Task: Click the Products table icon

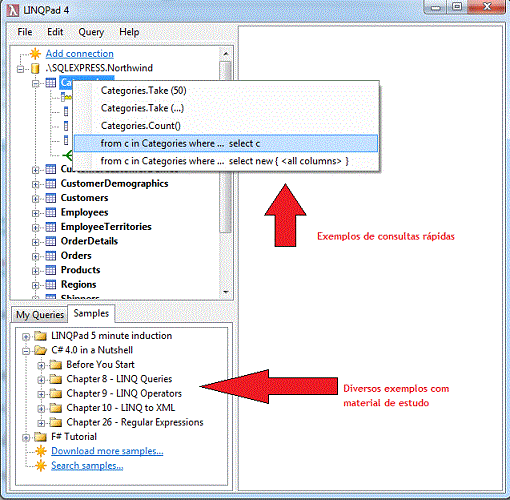Action: (x=51, y=270)
